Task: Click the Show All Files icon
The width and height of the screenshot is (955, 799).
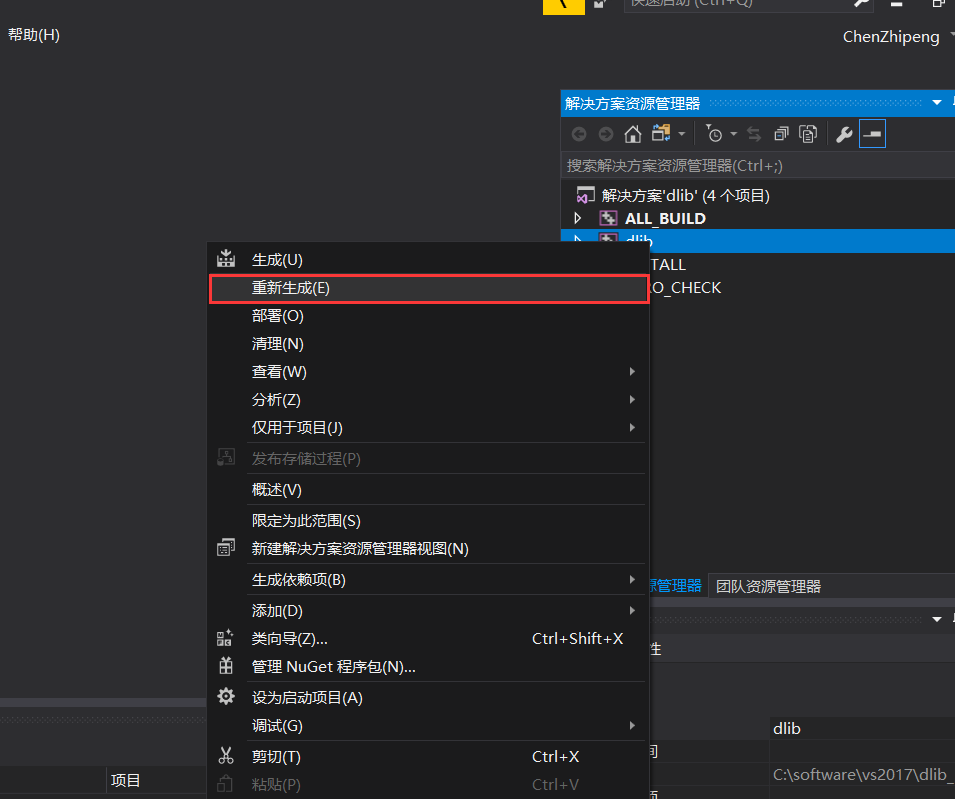Action: coord(808,134)
